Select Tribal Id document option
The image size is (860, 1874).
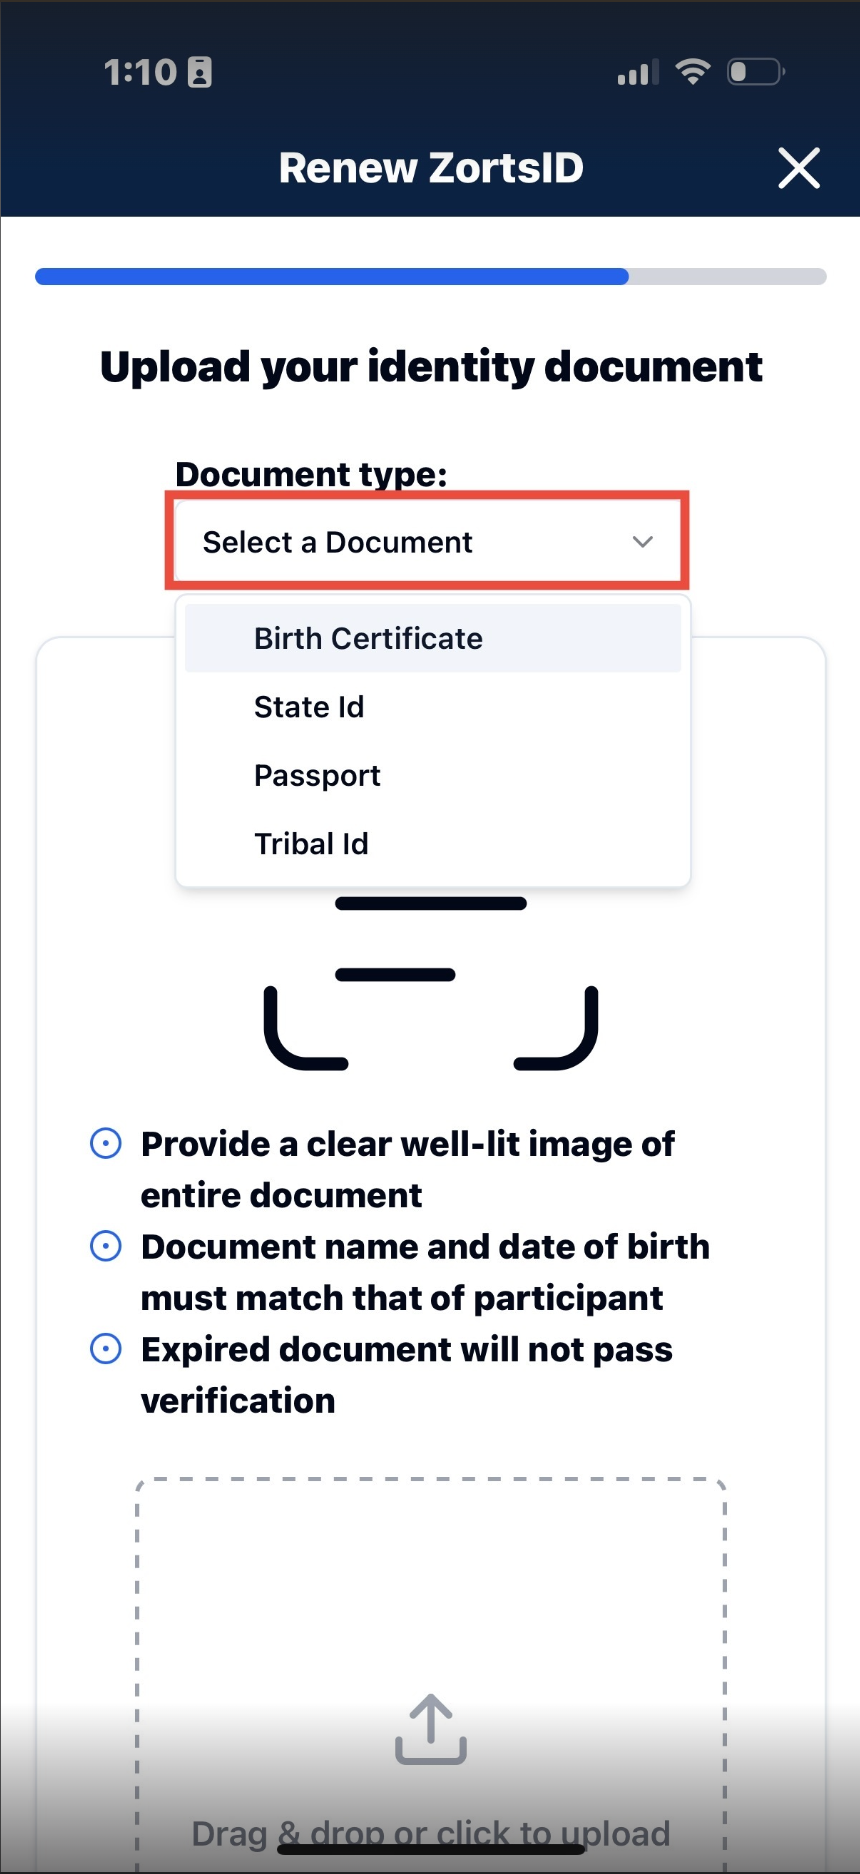pos(311,844)
